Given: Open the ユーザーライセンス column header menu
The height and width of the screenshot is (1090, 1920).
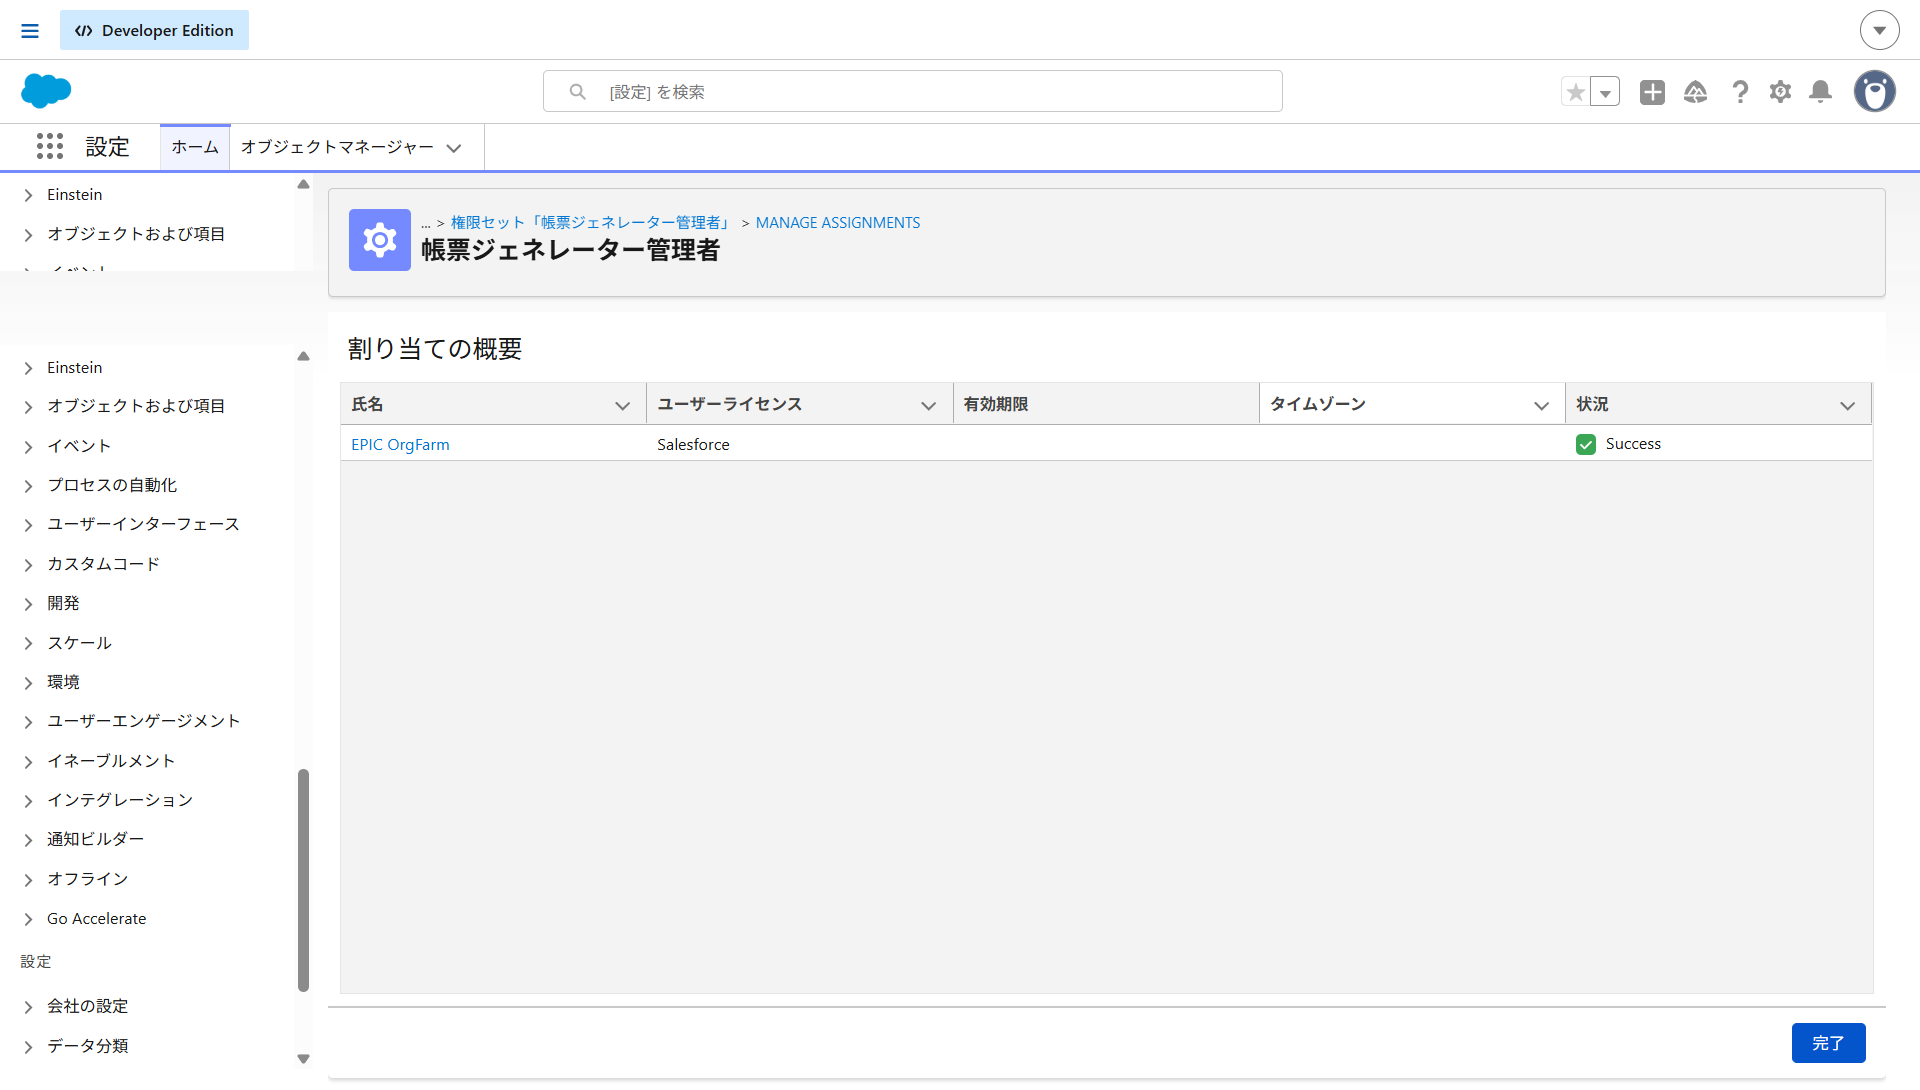Looking at the screenshot, I should tap(929, 405).
